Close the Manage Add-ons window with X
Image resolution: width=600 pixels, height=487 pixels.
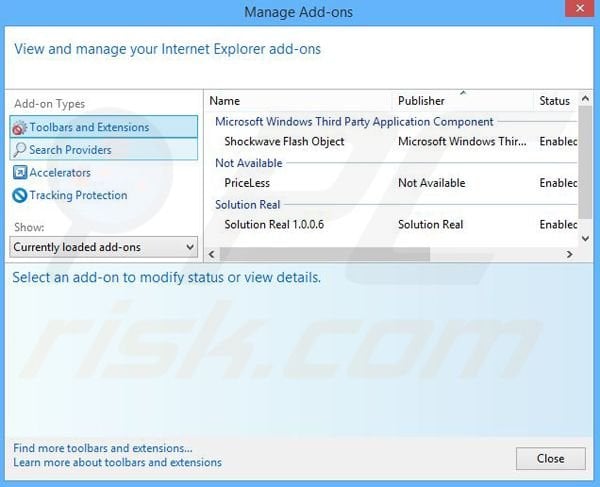point(580,8)
